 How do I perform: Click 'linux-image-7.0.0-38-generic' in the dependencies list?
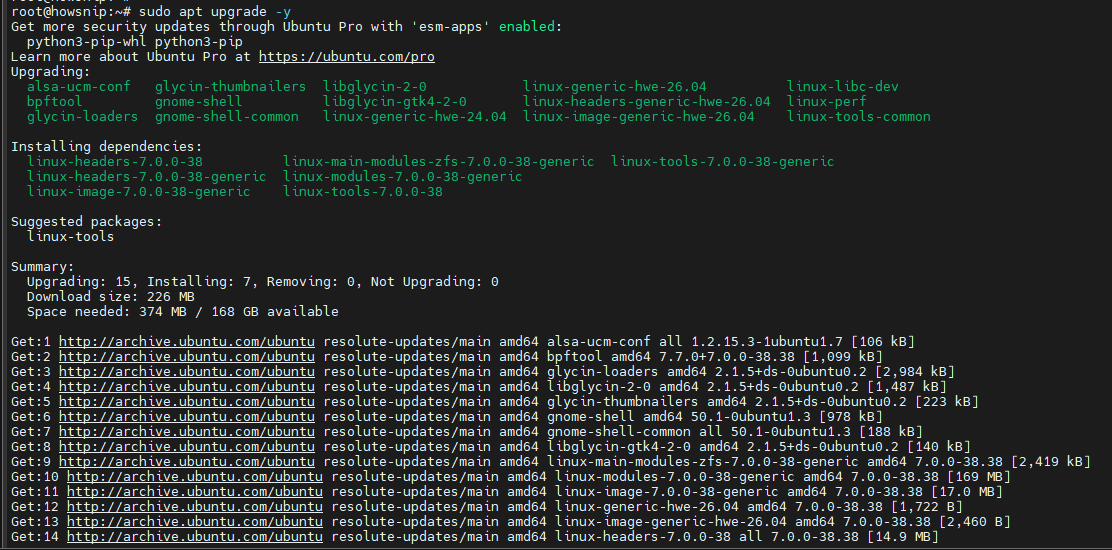[138, 191]
